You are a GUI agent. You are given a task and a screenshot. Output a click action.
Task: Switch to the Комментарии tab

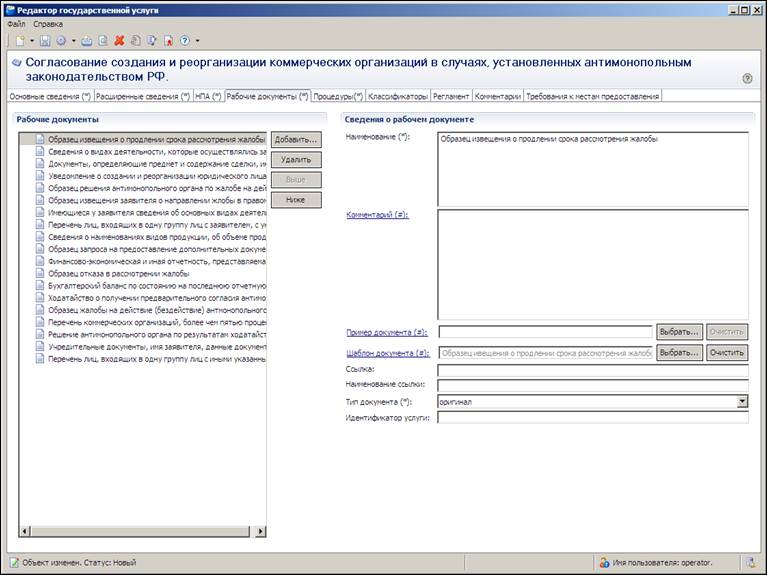(x=498, y=96)
